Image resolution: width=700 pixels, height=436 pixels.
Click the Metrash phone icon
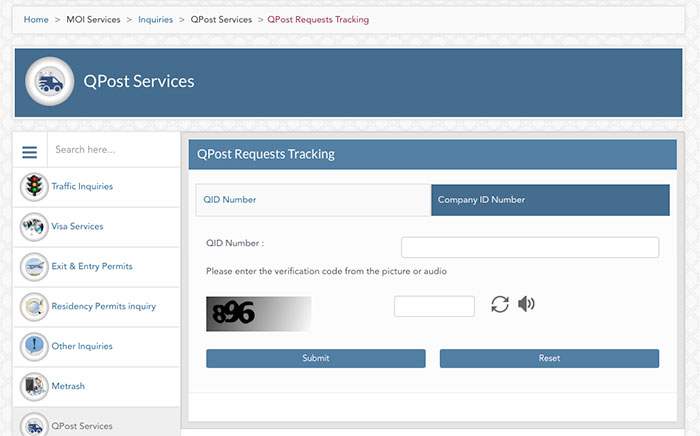tap(34, 386)
